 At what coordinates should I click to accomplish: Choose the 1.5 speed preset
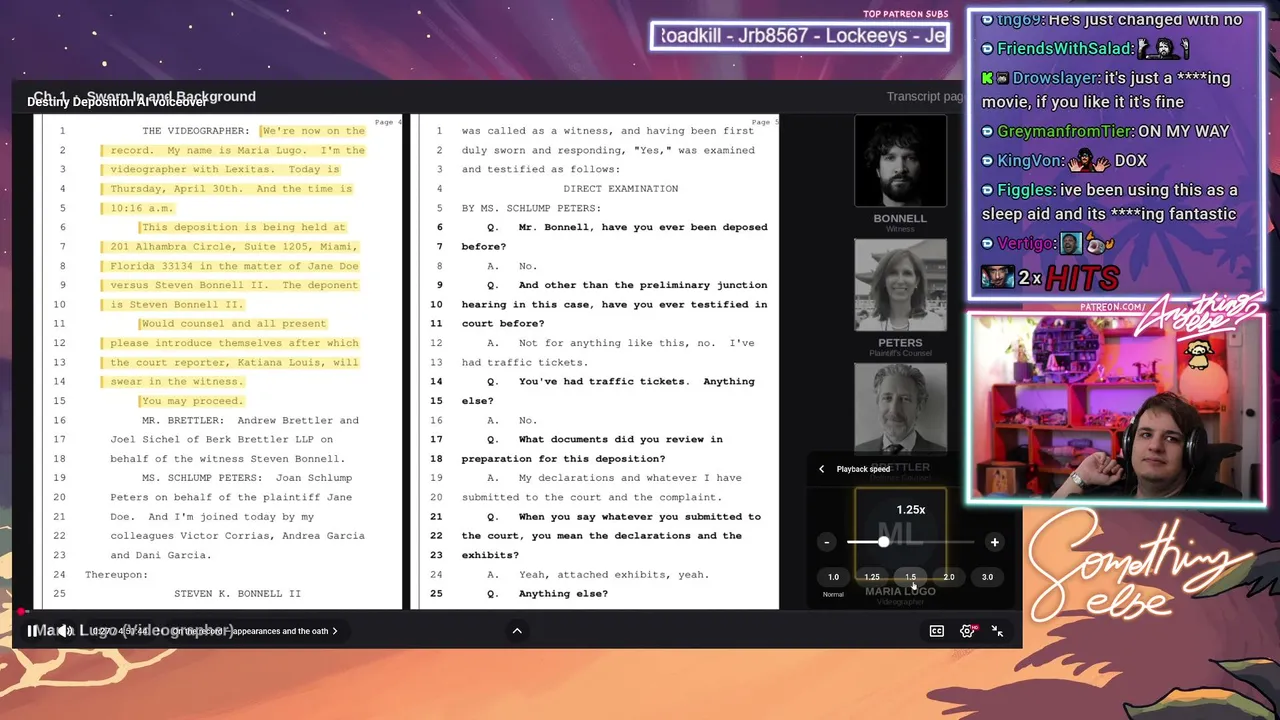click(910, 577)
